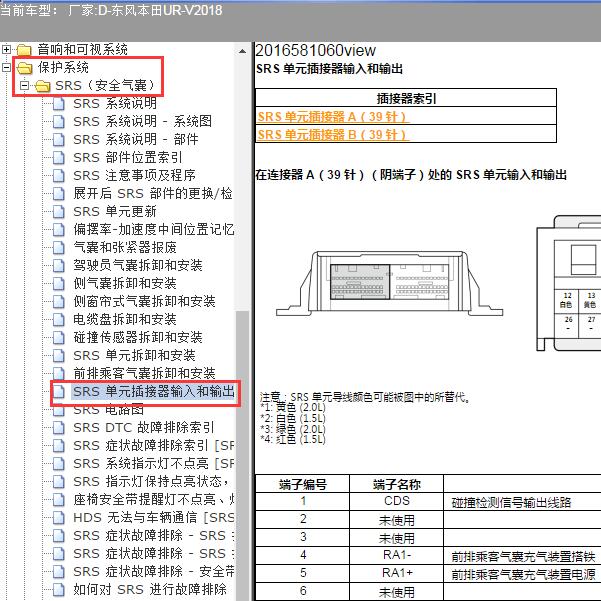The height and width of the screenshot is (601, 601).
Task: Open 侧气囊拆卸和安装 entry
Action: (x=125, y=283)
